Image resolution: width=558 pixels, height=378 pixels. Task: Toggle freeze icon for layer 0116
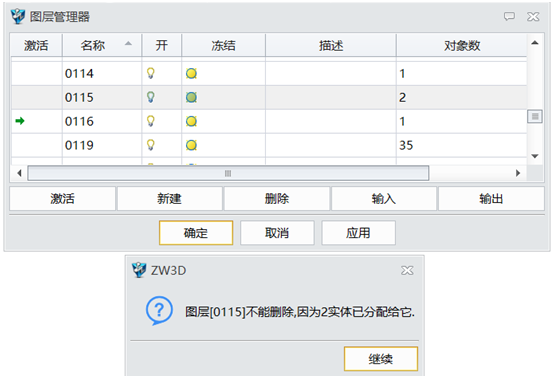coord(191,121)
